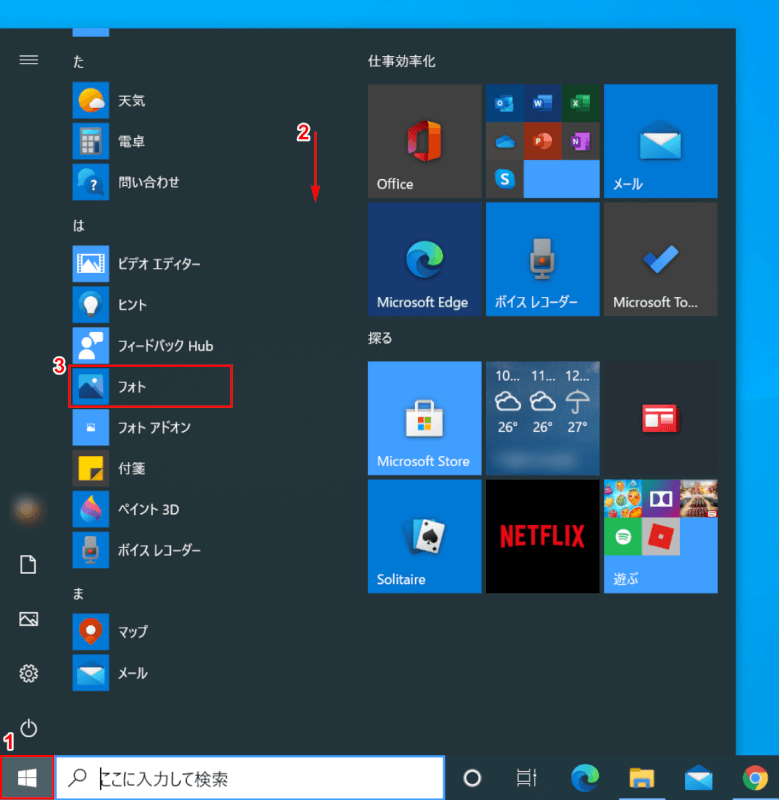779x800 pixels.
Task: Open Roblox in 遊ぶ tile group
Action: click(x=661, y=536)
